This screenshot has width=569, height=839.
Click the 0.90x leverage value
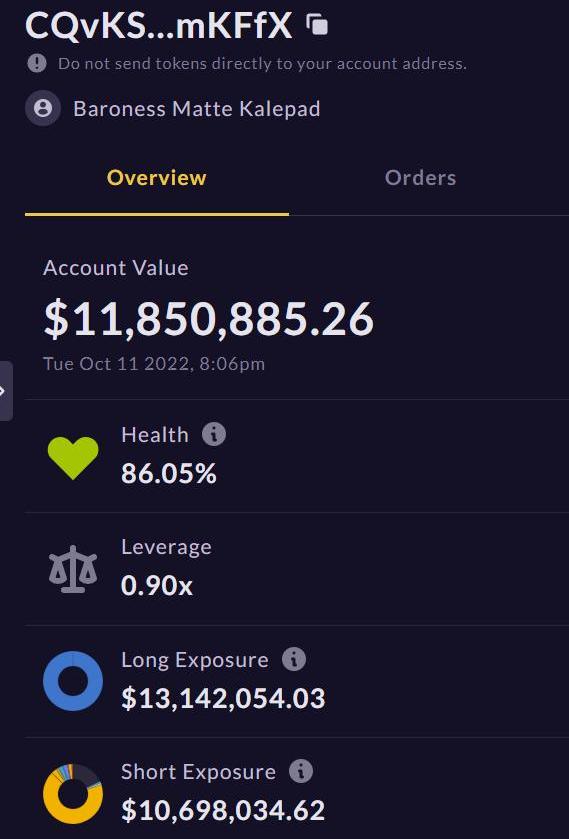tap(156, 586)
